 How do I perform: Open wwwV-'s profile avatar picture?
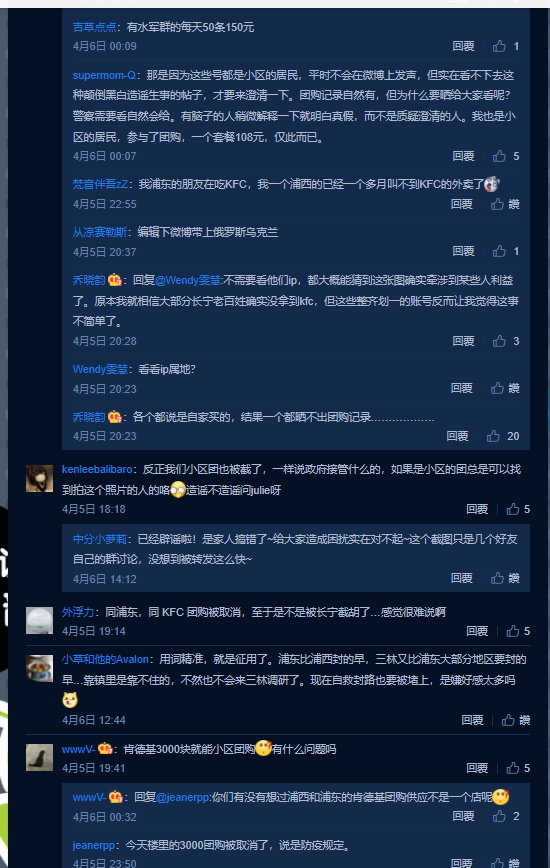pyautogui.click(x=39, y=757)
